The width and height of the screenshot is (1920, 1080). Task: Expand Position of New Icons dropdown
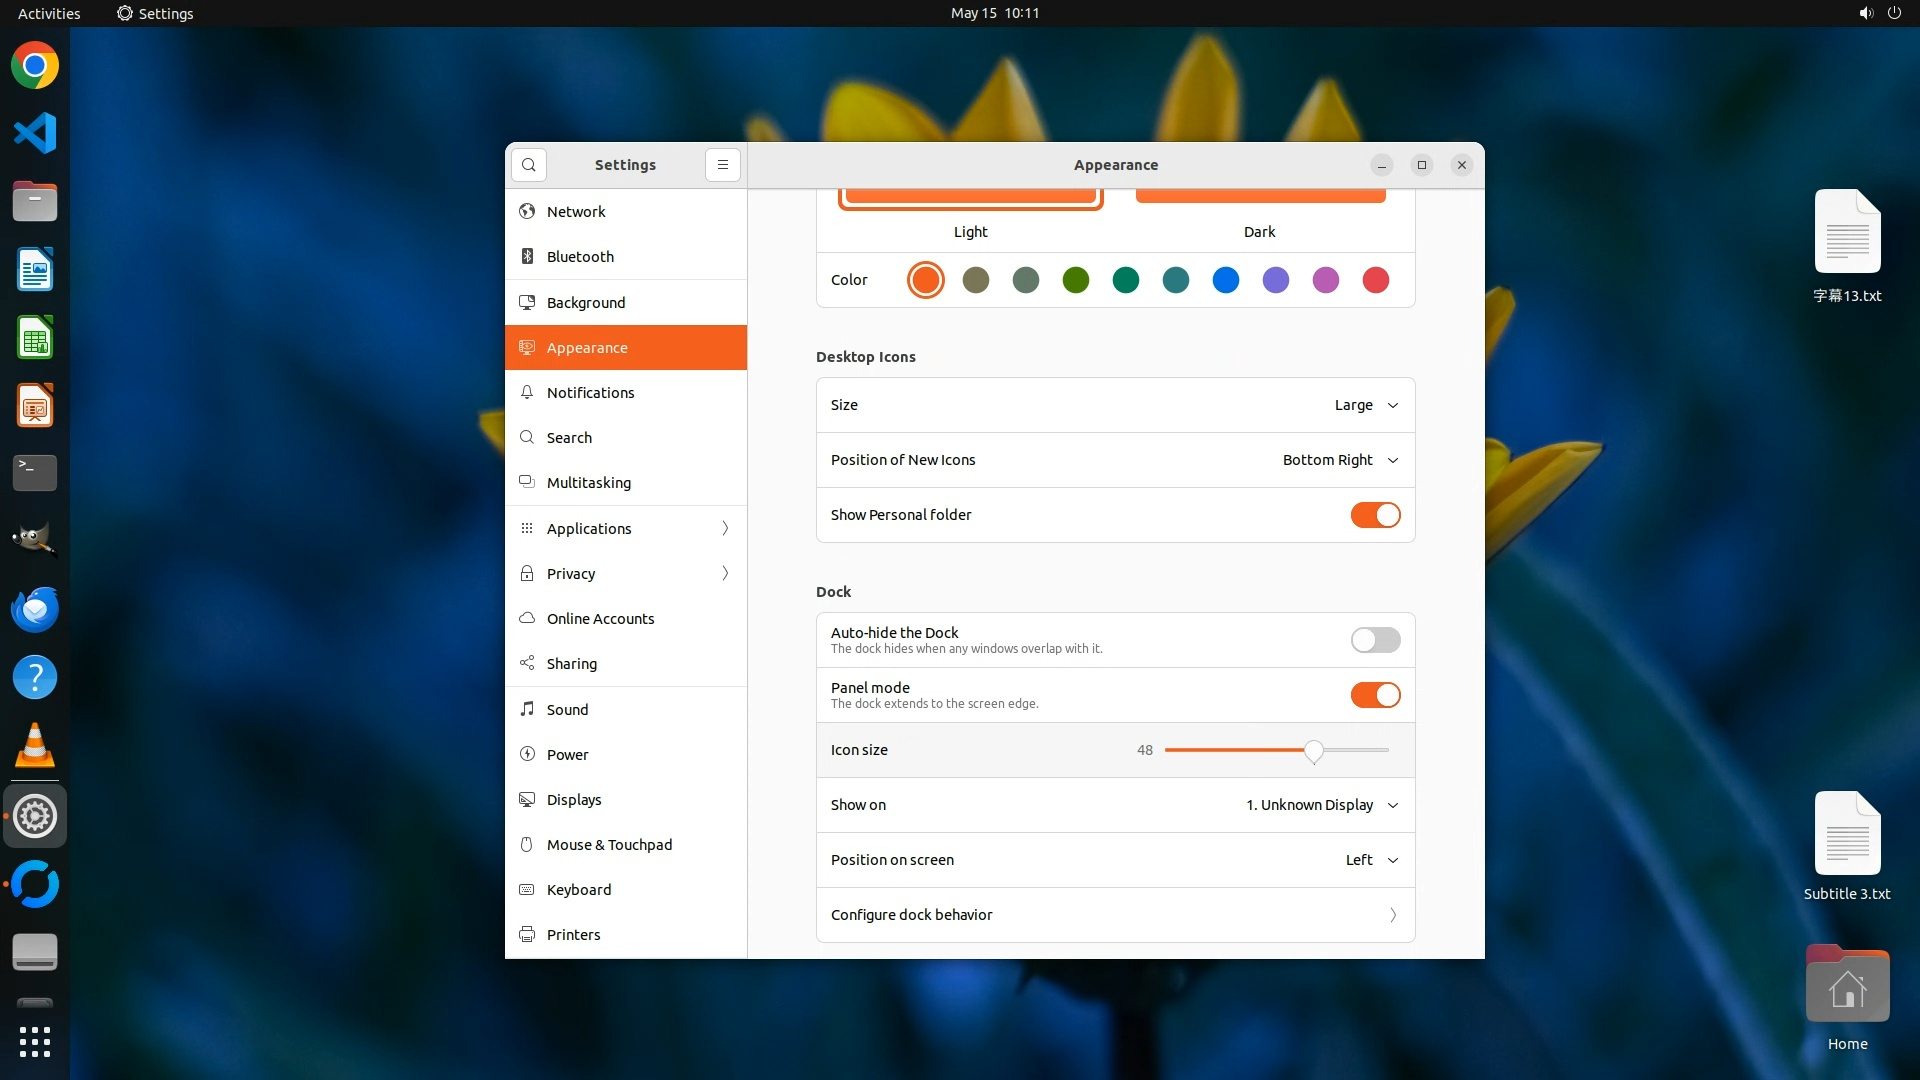tap(1340, 460)
